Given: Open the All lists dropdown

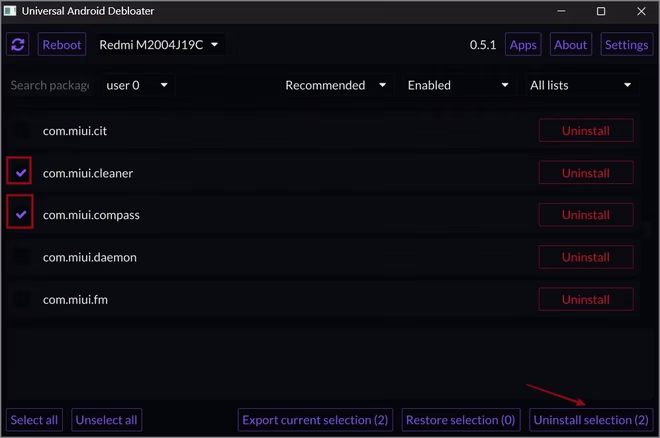Looking at the screenshot, I should (x=580, y=85).
